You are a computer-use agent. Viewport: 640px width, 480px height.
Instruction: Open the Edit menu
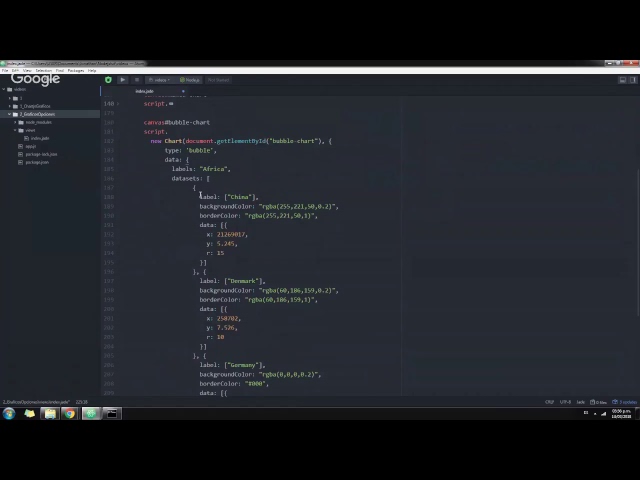click(x=15, y=71)
